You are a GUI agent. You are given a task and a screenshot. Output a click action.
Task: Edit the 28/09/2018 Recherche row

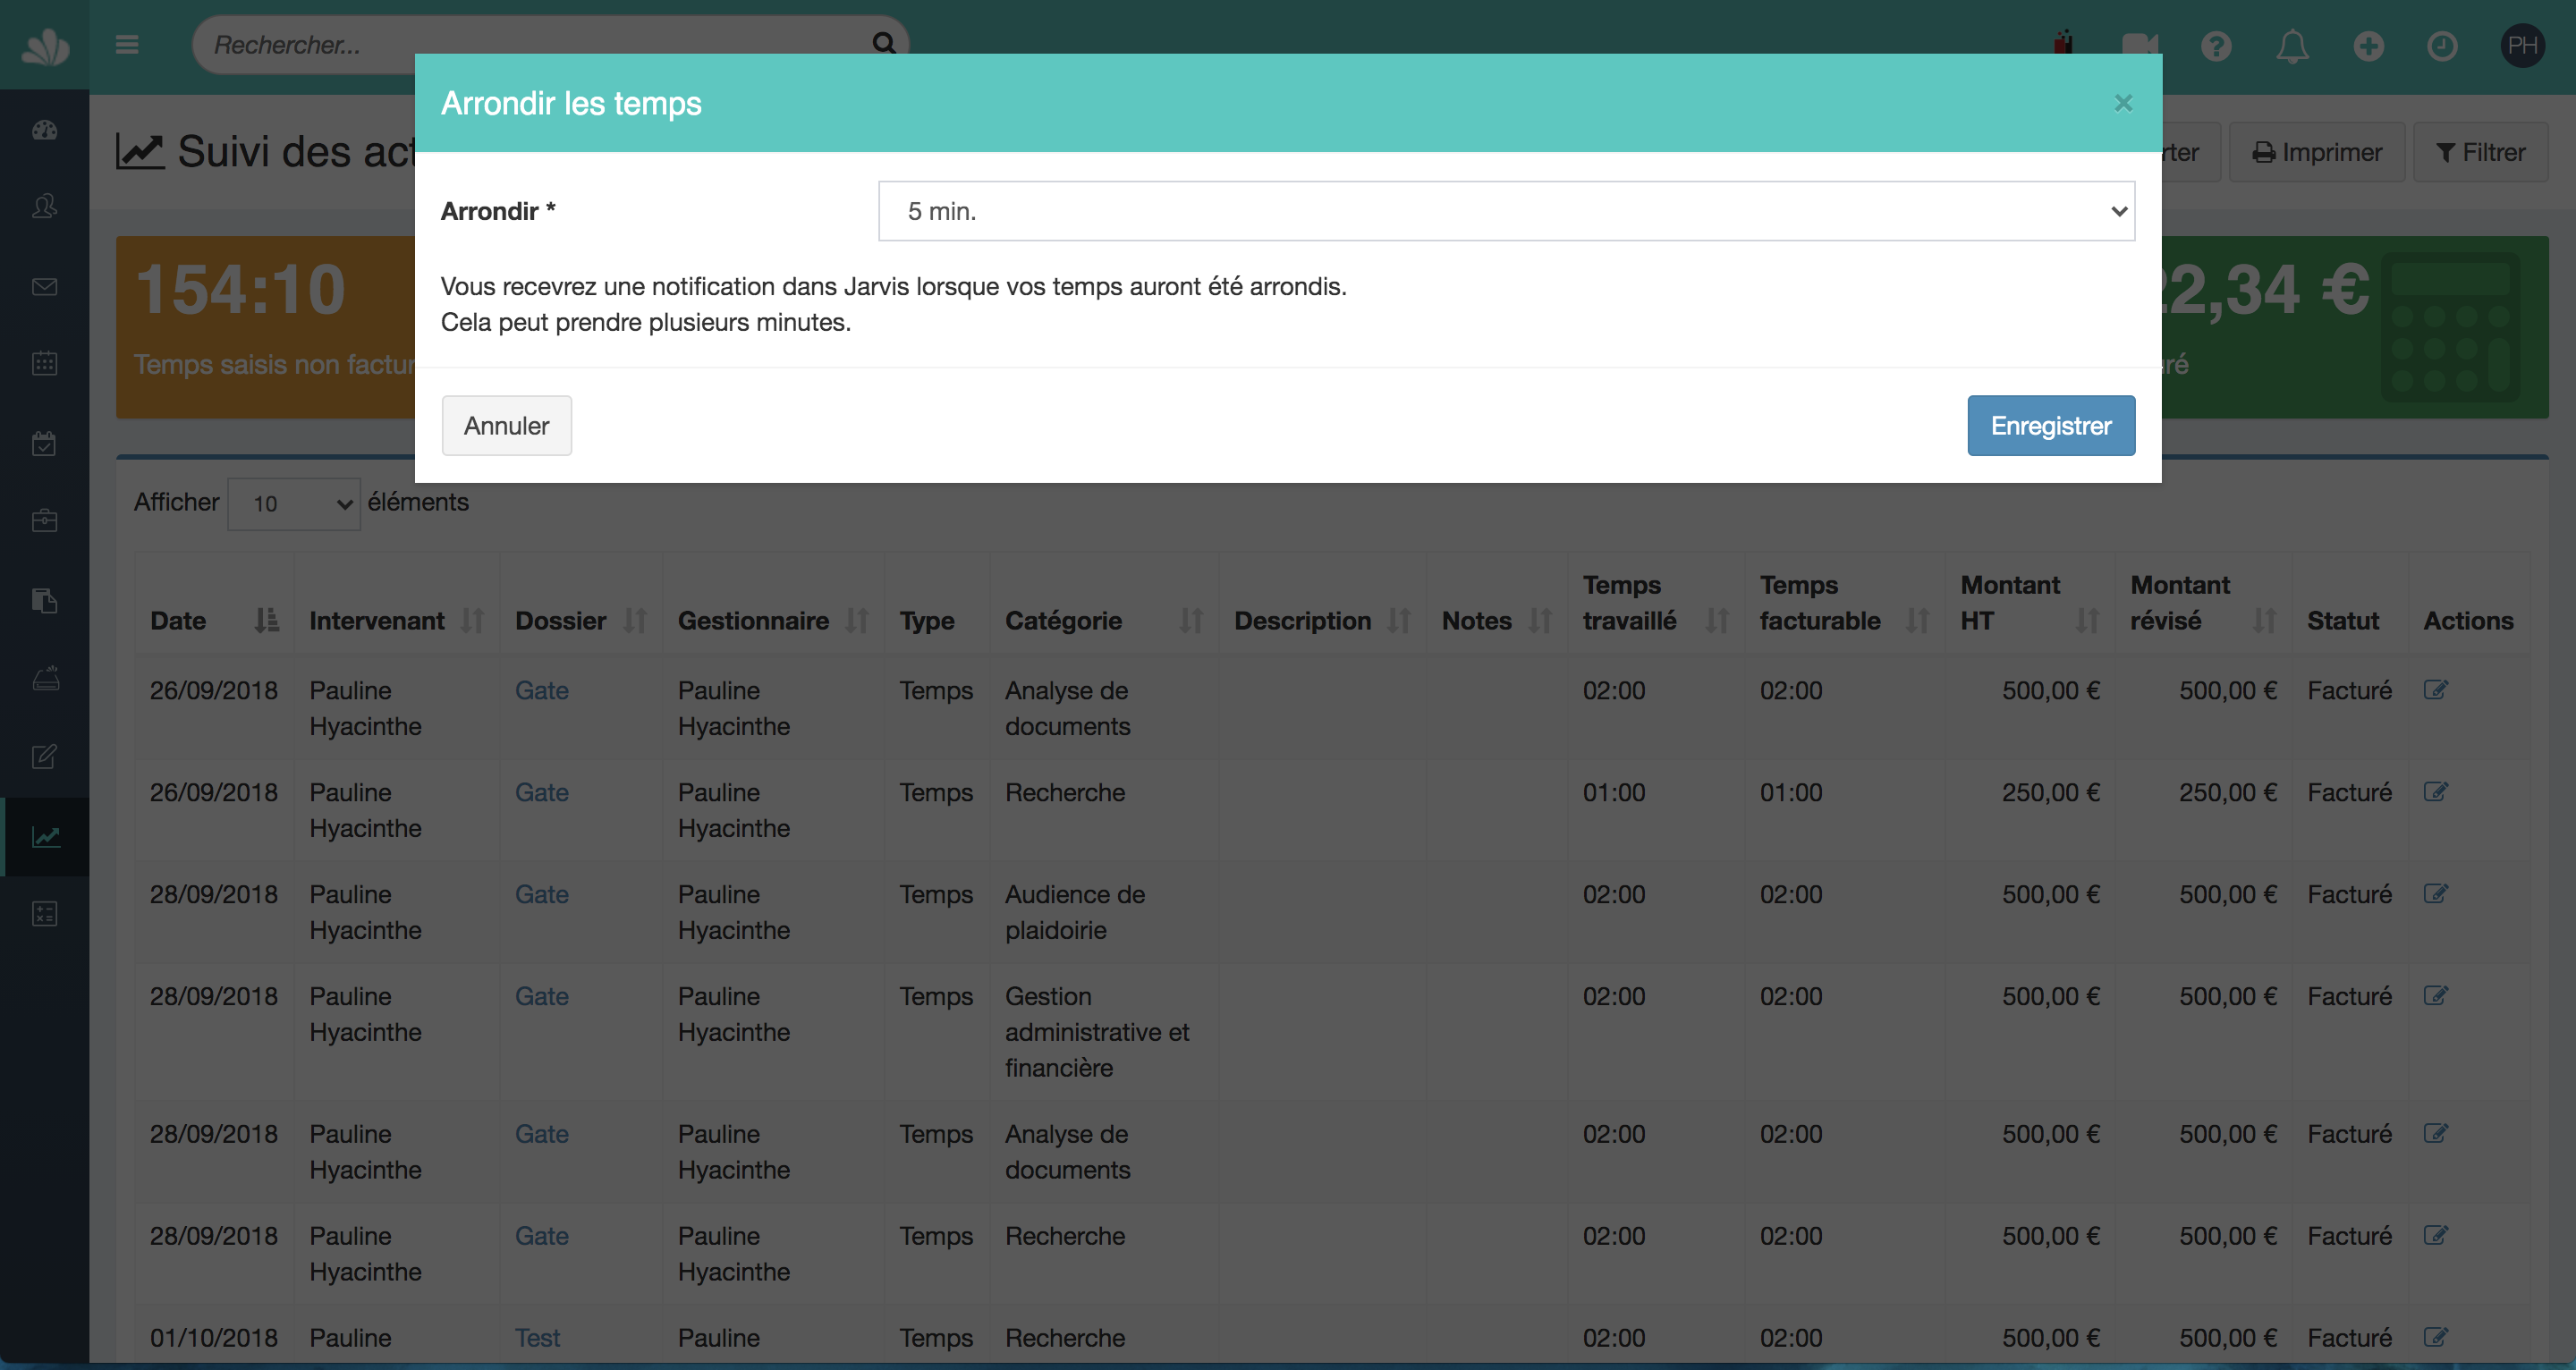coord(2436,1236)
